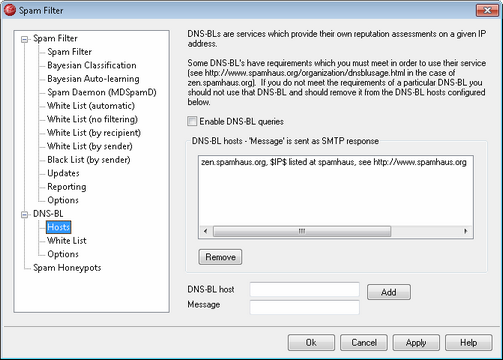The image size is (503, 360).
Task: Collapse the Spam Filter tree node
Action: point(24,39)
